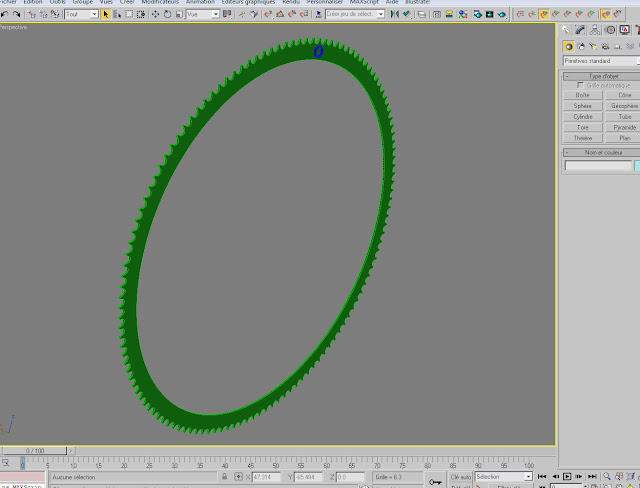Create a Cylindre primitive
Image resolution: width=640 pixels, height=488 pixels.
tap(583, 117)
